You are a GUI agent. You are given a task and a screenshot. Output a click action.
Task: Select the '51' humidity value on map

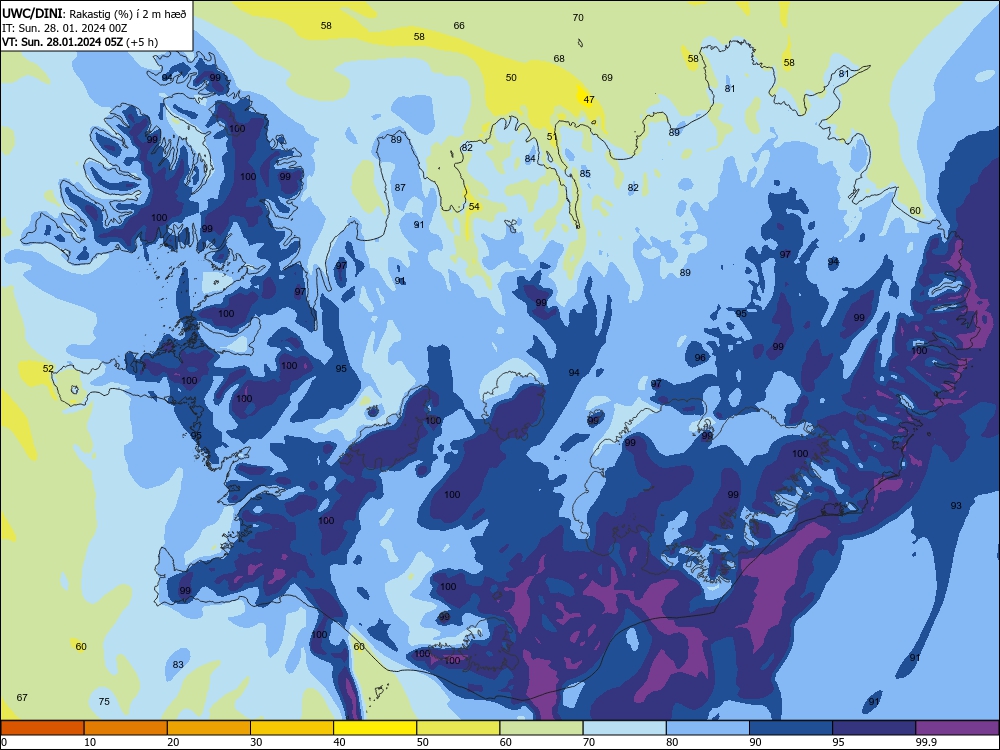point(552,136)
